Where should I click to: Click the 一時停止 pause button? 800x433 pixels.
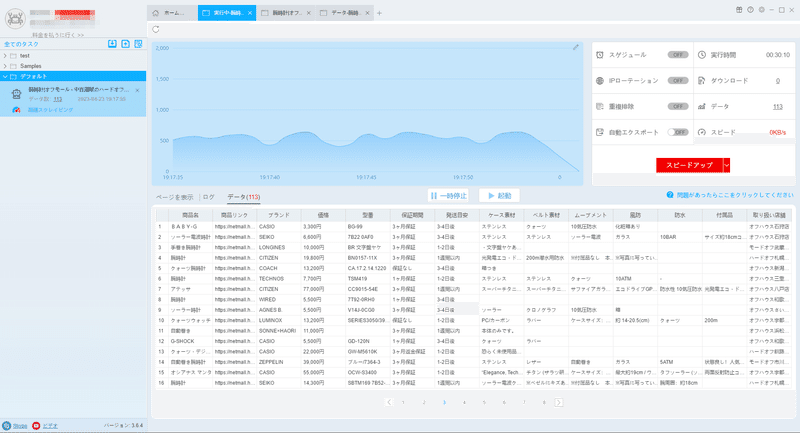[x=448, y=195]
